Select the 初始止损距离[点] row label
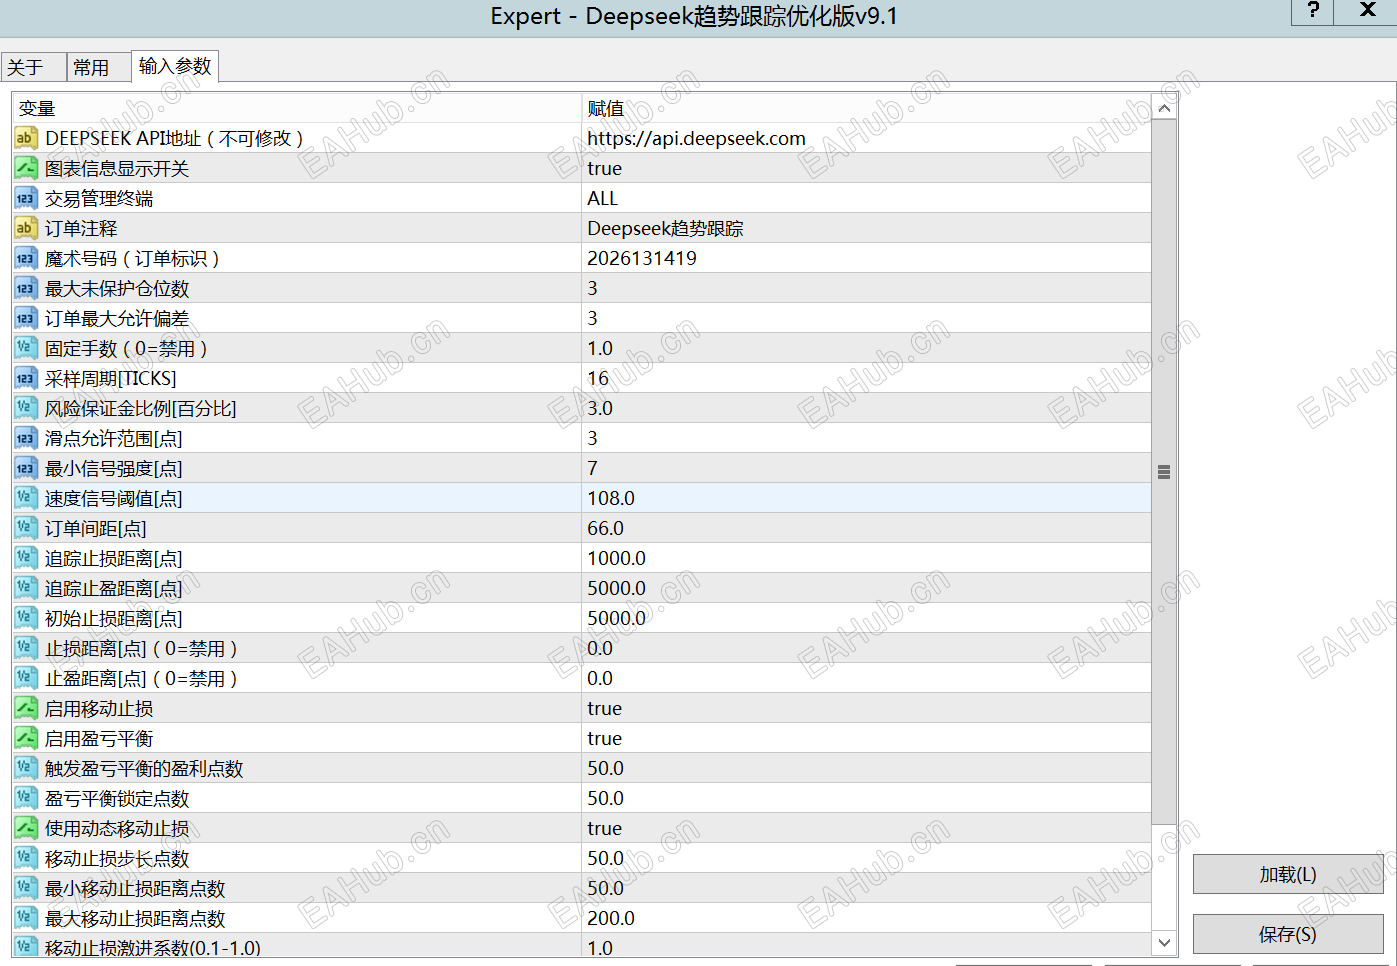This screenshot has height=966, width=1397. [x=114, y=618]
